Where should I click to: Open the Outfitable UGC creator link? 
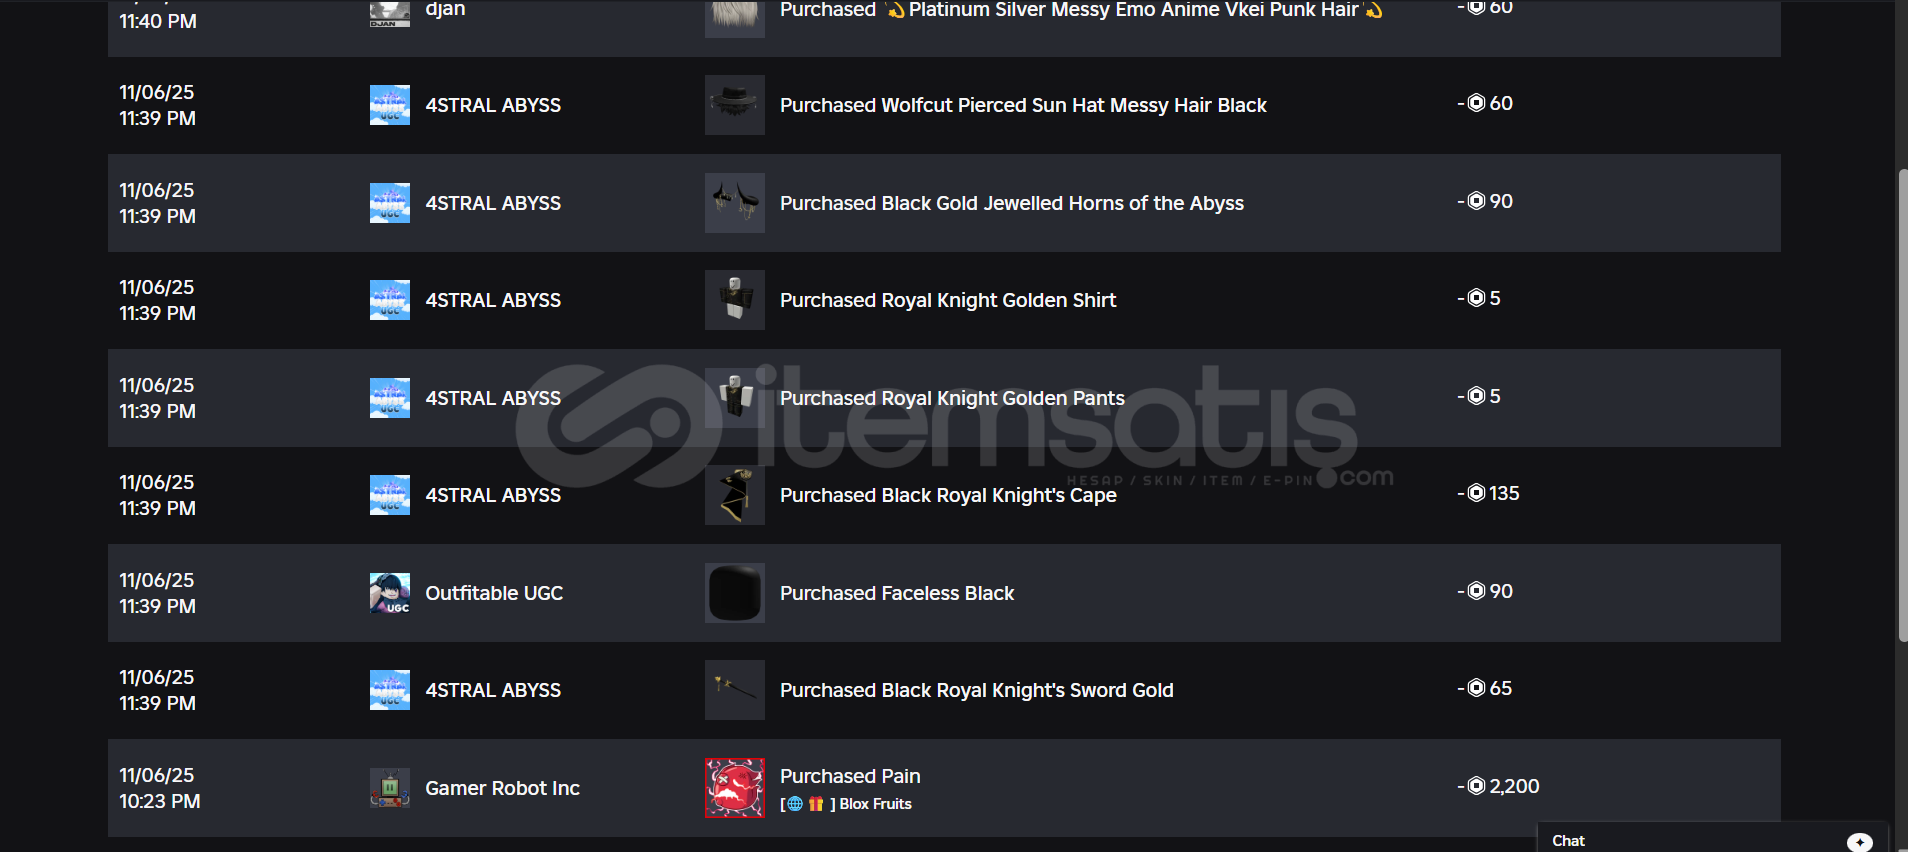(494, 593)
